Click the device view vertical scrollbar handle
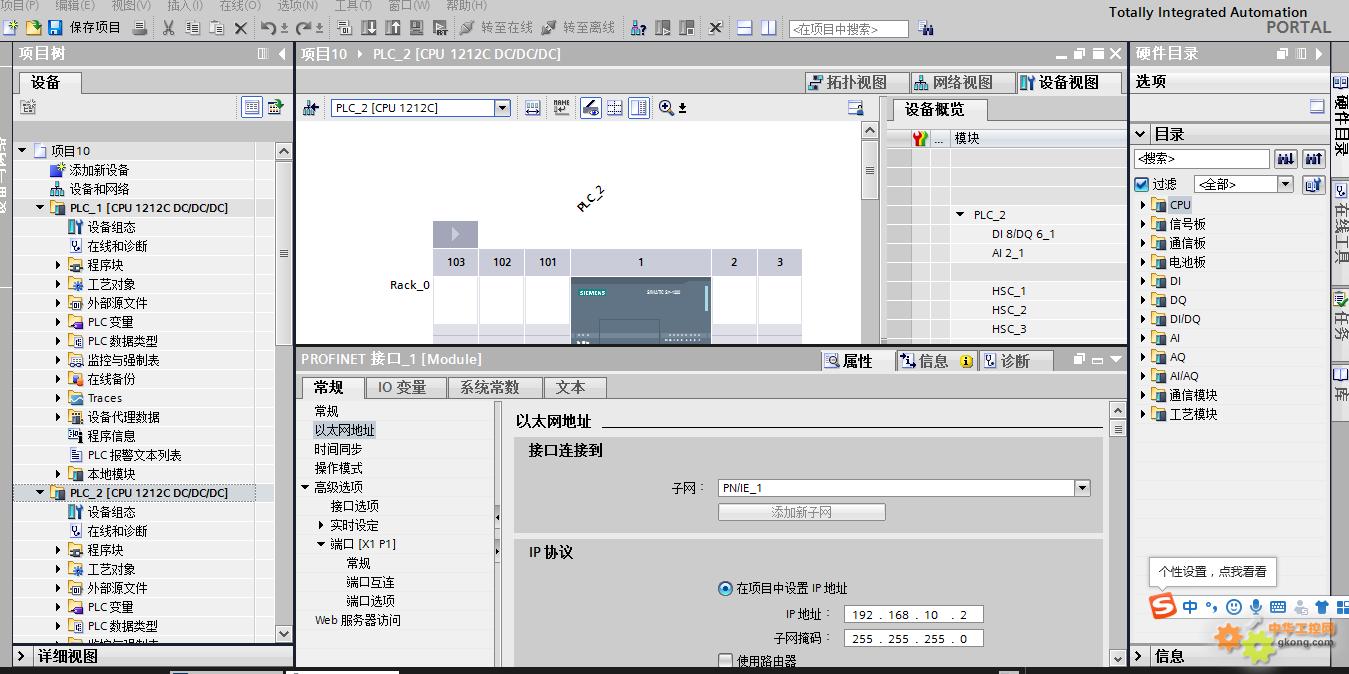 point(870,171)
